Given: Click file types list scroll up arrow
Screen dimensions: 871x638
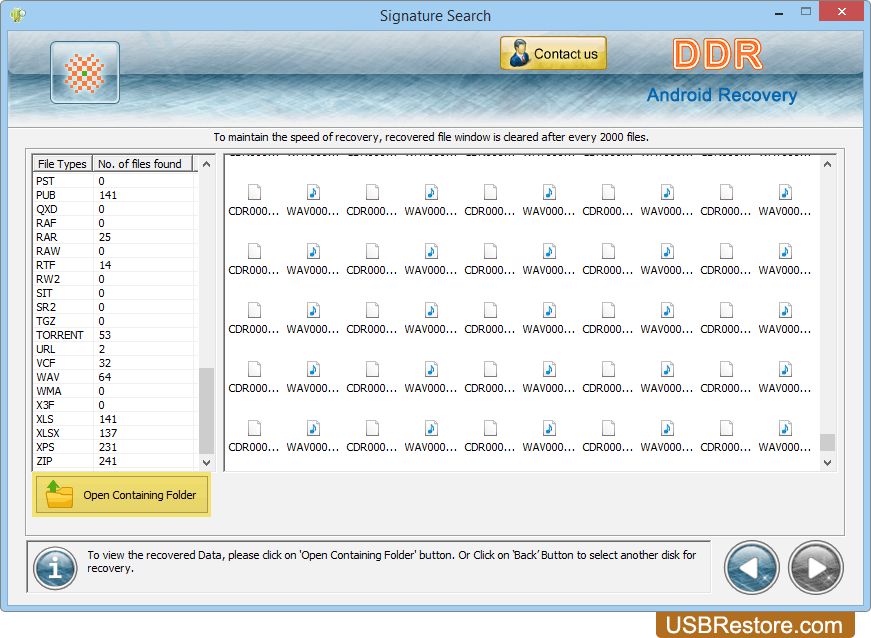Looking at the screenshot, I should (206, 164).
